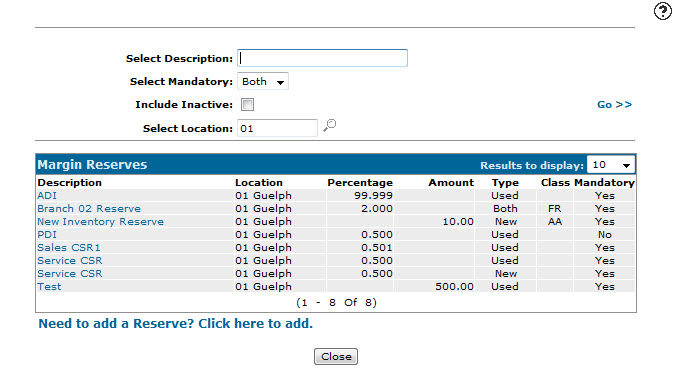Click the 'New' type cell for New Inventory Reserve
This screenshot has width=673, height=370.
pos(506,222)
